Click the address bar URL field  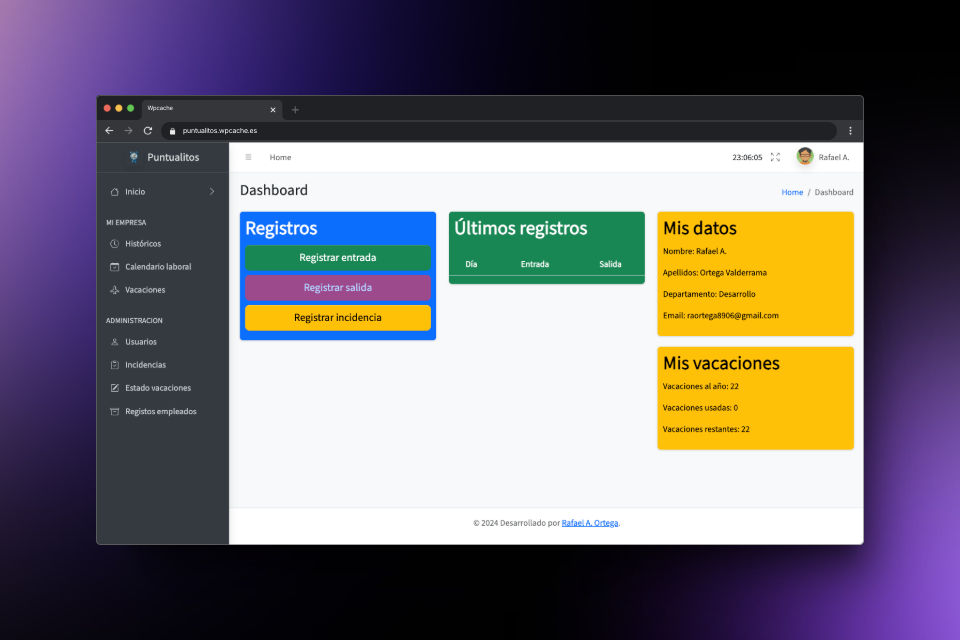coord(499,131)
